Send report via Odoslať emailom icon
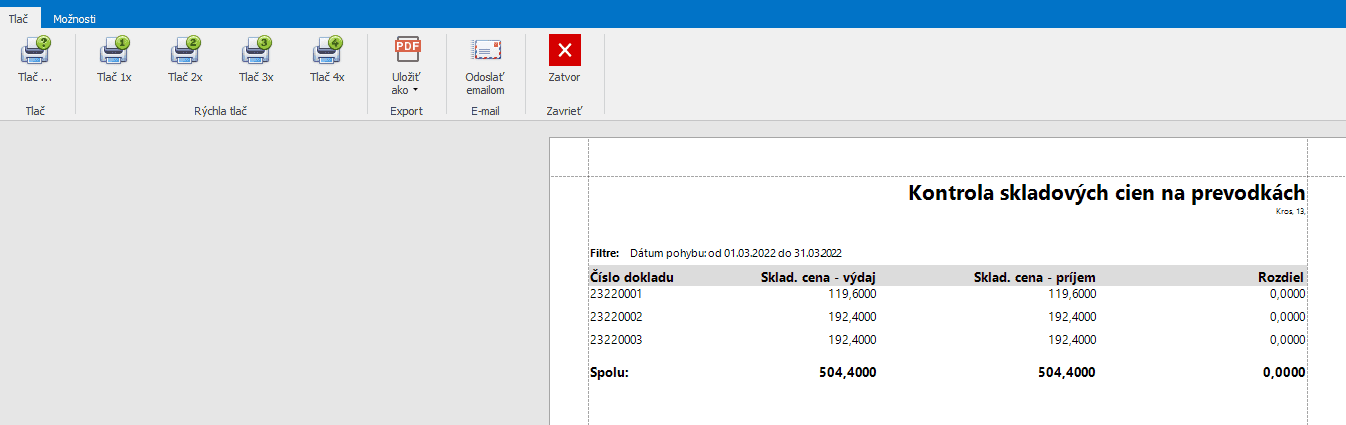The width and height of the screenshot is (1346, 425). [485, 50]
